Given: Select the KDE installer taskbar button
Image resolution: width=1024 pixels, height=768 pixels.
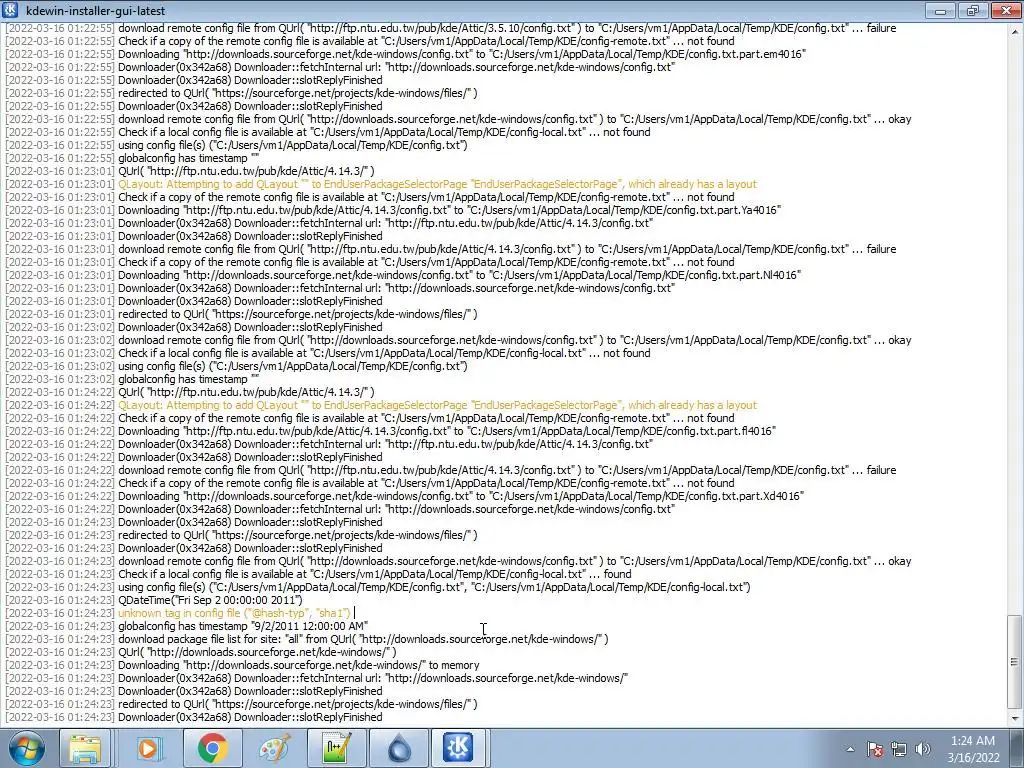Looking at the screenshot, I should (x=459, y=748).
